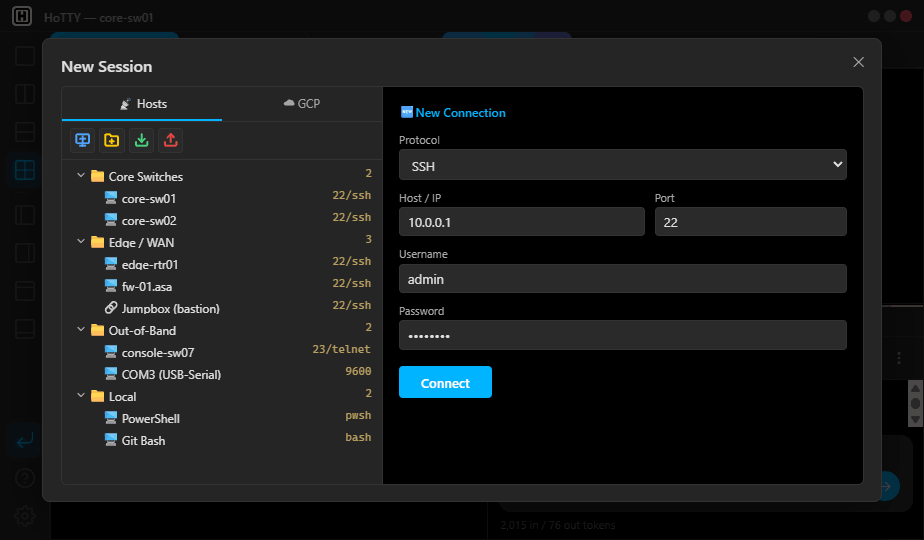The height and width of the screenshot is (540, 924).
Task: Click the computer icon beside PowerShell
Action: coord(111,418)
